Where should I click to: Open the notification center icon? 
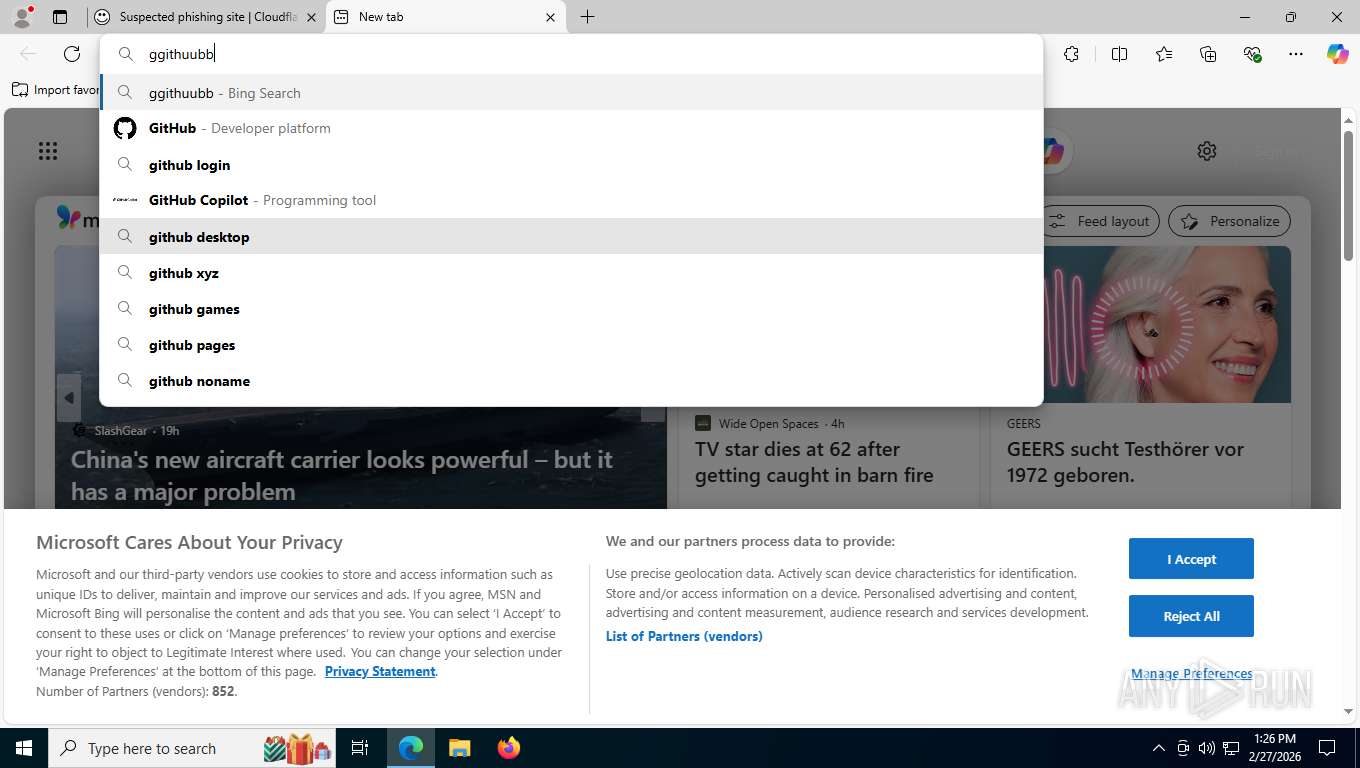click(x=1327, y=748)
